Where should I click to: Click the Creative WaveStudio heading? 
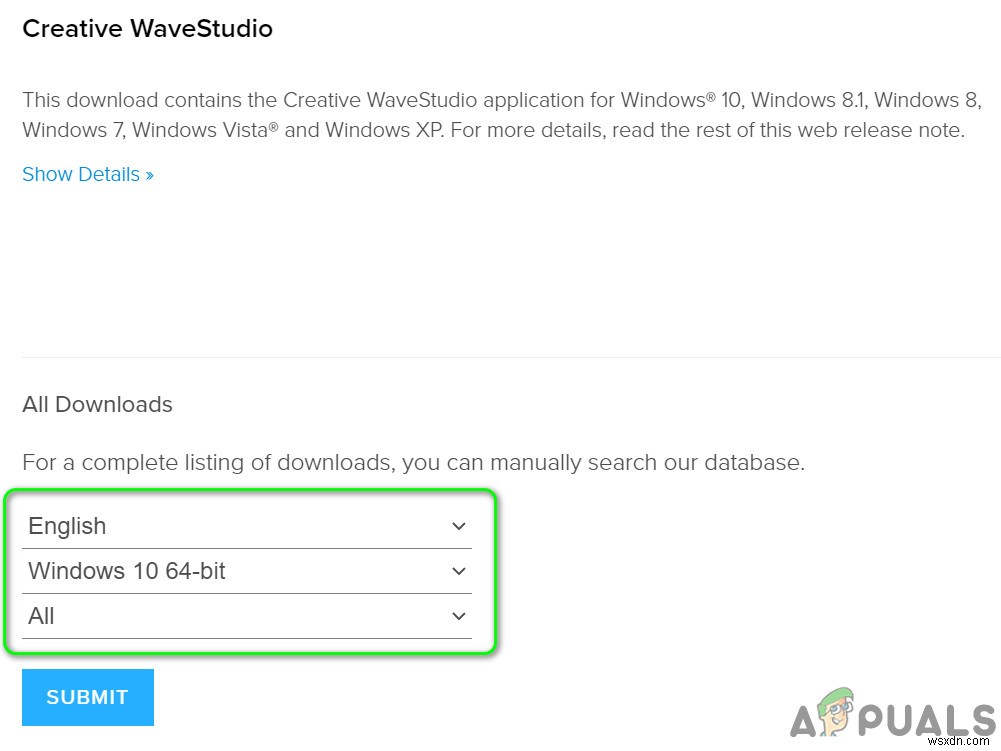(147, 29)
